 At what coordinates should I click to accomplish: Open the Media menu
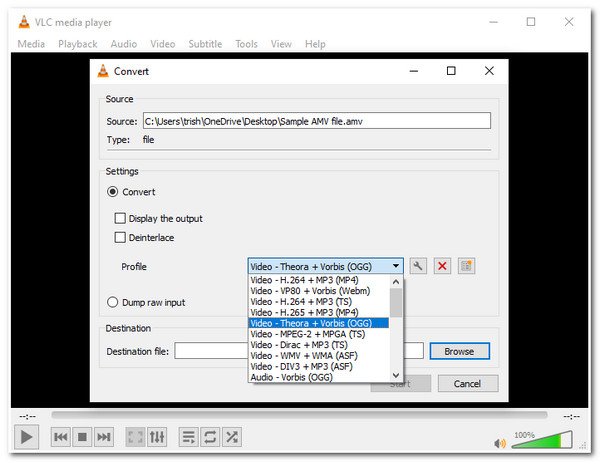click(31, 44)
